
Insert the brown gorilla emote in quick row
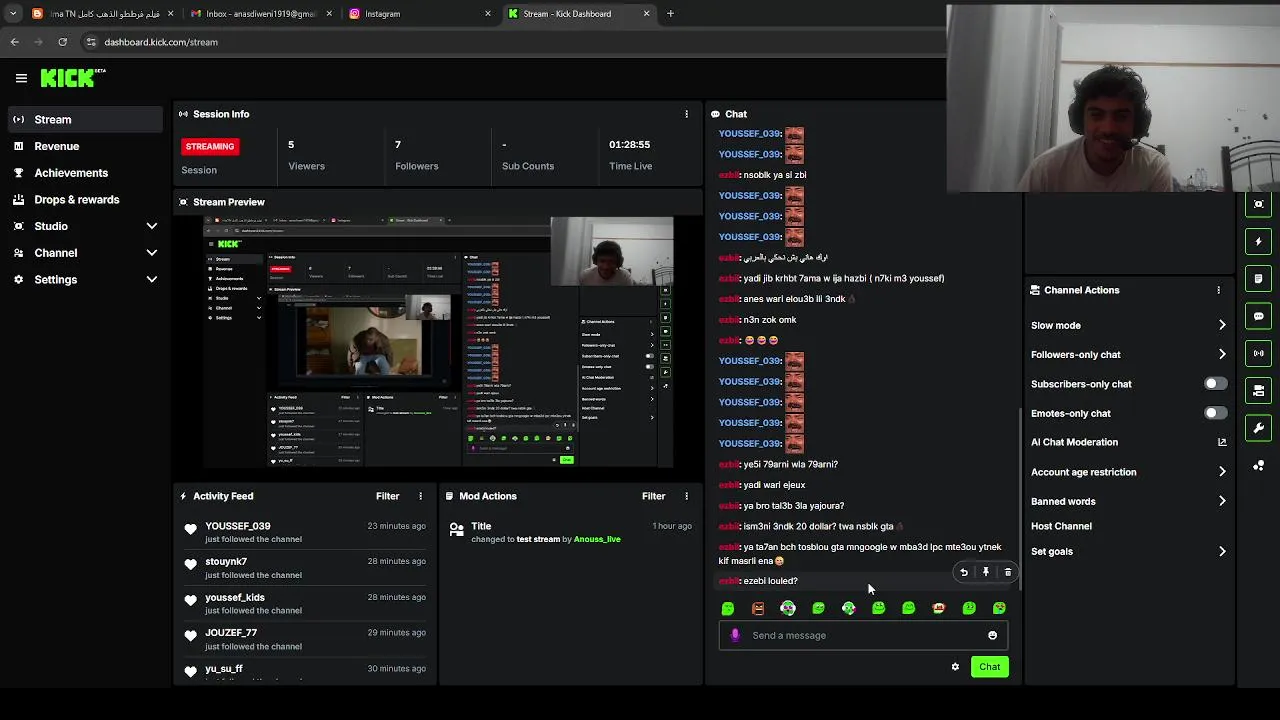point(758,608)
